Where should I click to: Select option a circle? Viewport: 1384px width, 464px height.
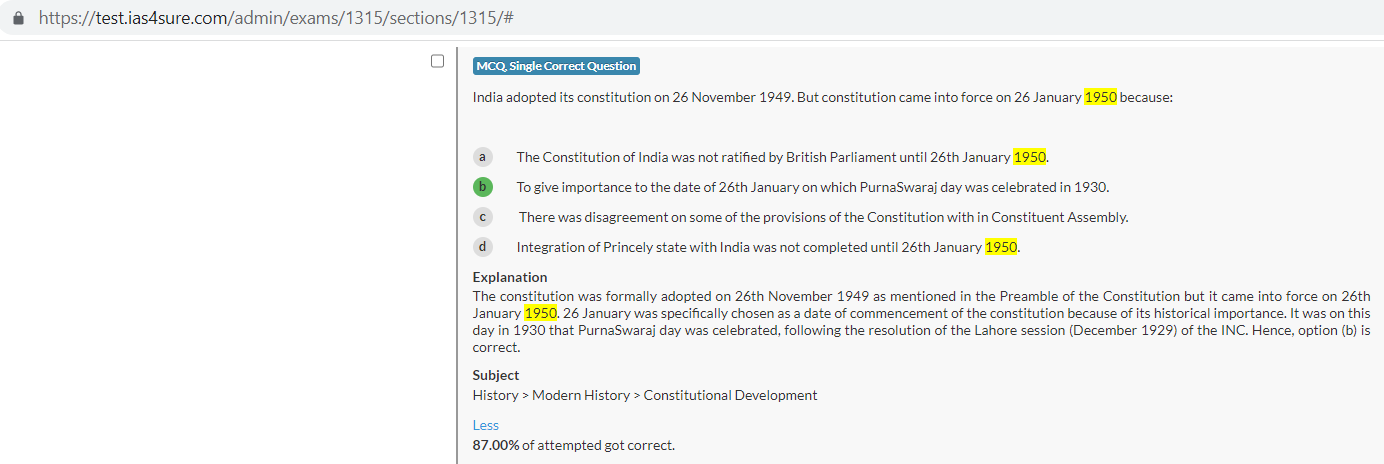pos(483,157)
